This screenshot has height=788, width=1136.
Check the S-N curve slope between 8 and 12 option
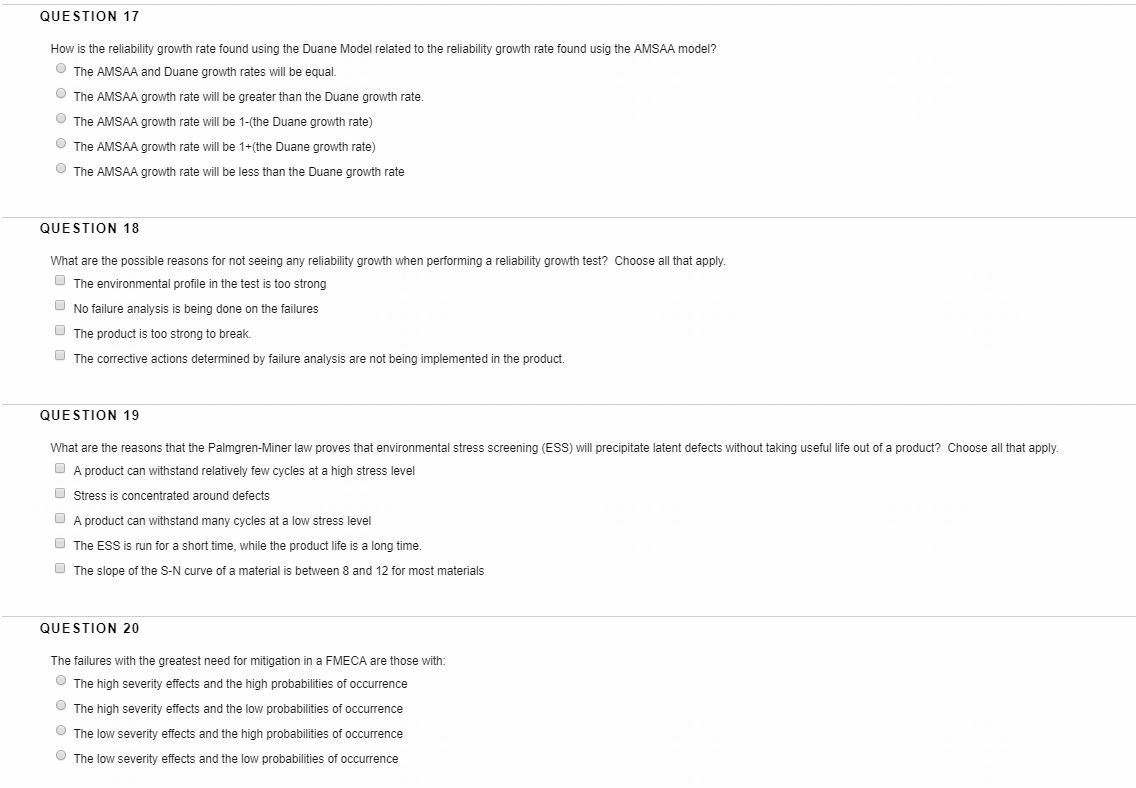click(x=60, y=567)
